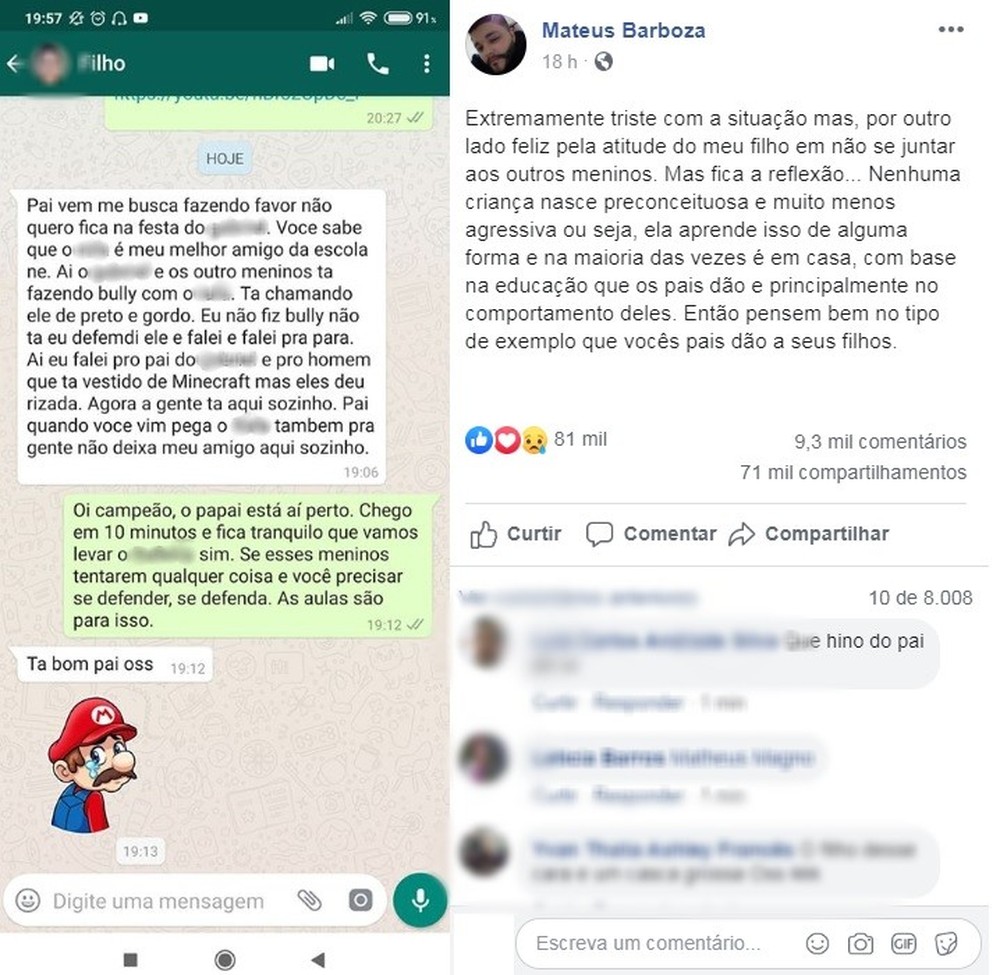
Task: Click the Comentar button
Action: [651, 534]
